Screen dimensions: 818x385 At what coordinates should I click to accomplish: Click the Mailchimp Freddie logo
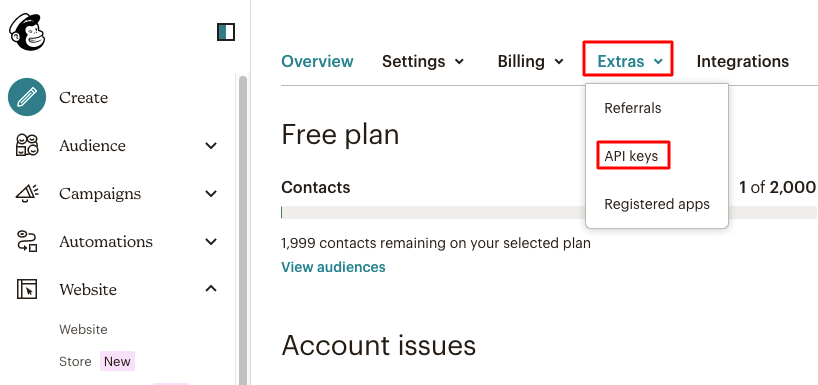tap(27, 32)
